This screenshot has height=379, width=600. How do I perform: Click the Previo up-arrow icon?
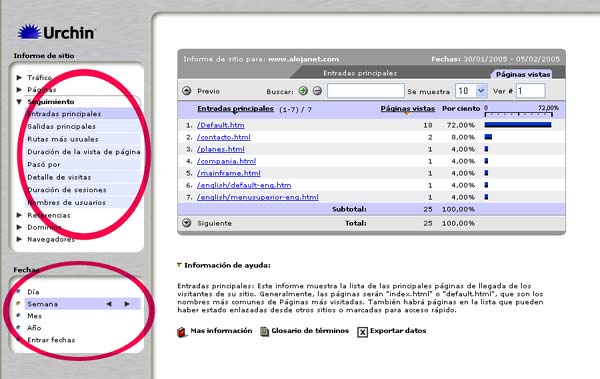pyautogui.click(x=186, y=91)
